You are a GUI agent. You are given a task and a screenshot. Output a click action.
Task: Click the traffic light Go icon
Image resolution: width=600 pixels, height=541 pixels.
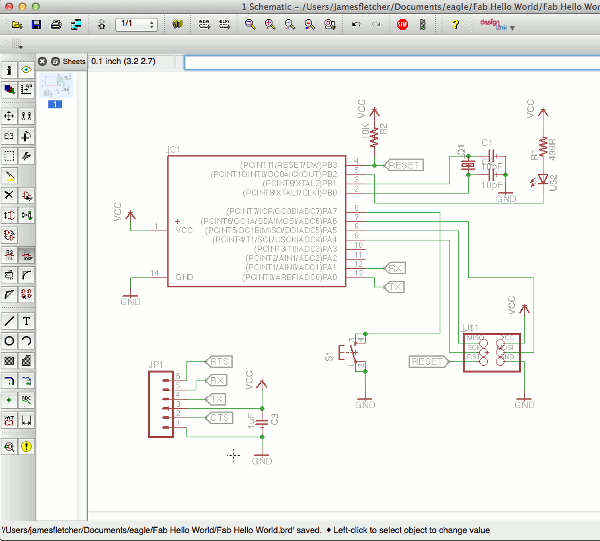click(x=422, y=25)
